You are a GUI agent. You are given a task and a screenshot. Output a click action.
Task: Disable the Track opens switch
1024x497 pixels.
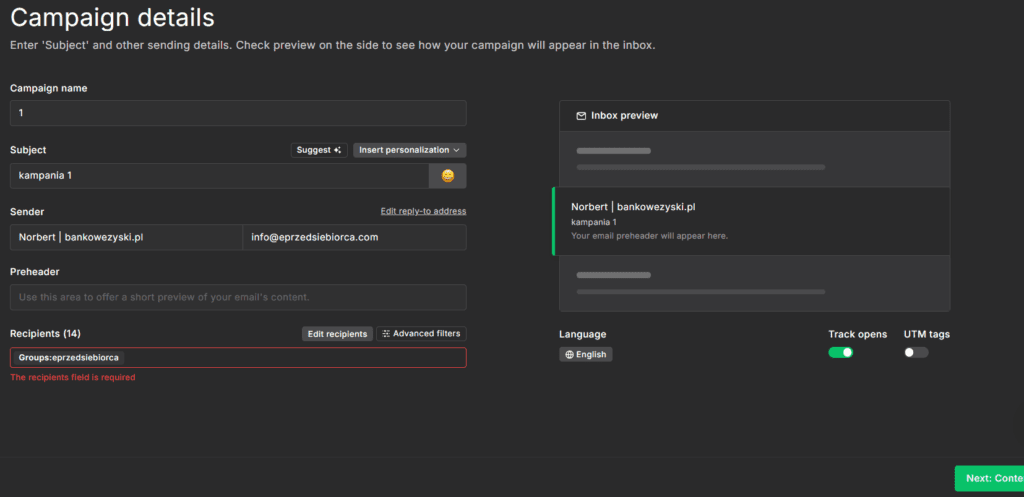(840, 352)
